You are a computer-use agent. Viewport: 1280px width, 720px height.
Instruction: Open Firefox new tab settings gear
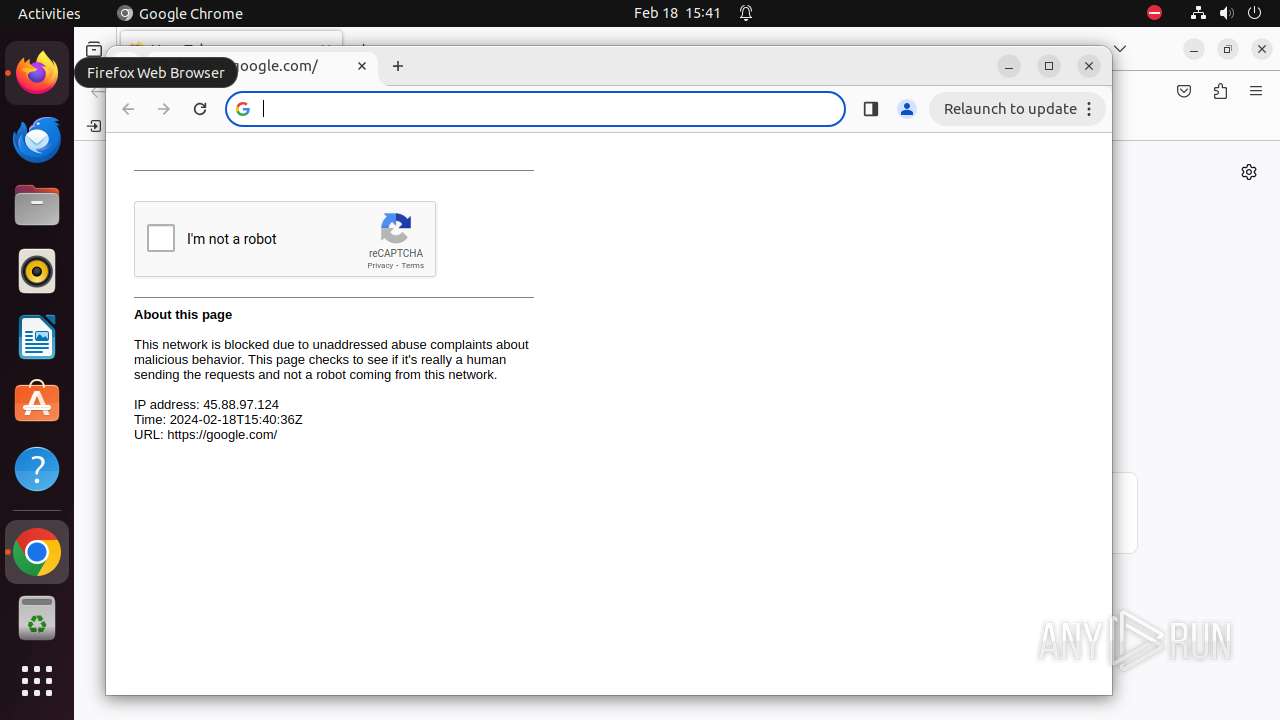click(1249, 172)
